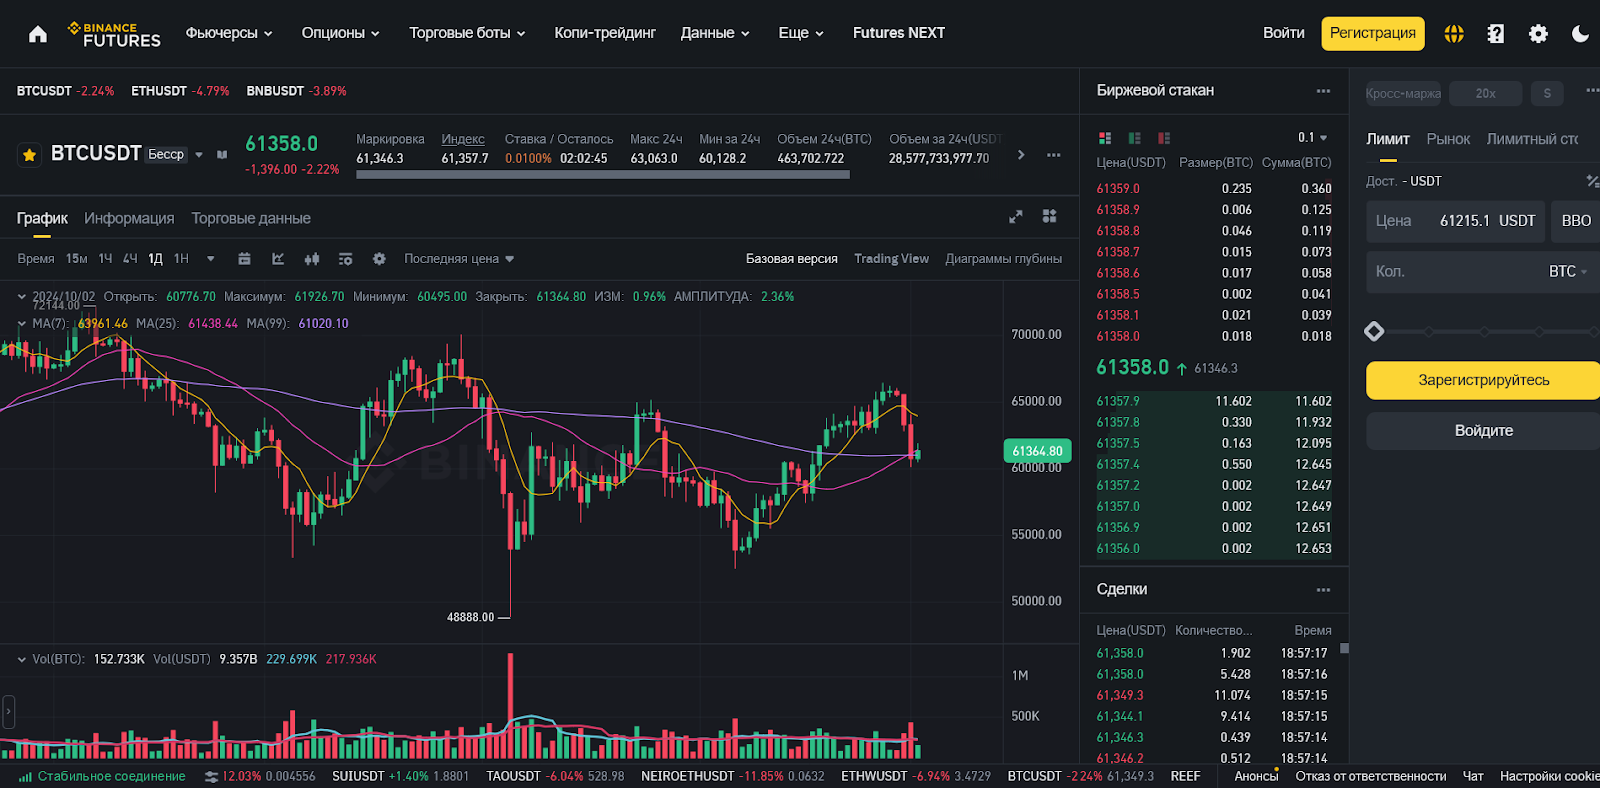The height and width of the screenshot is (788, 1600).
Task: Open the Опционы dropdown menu
Action: coord(341,33)
